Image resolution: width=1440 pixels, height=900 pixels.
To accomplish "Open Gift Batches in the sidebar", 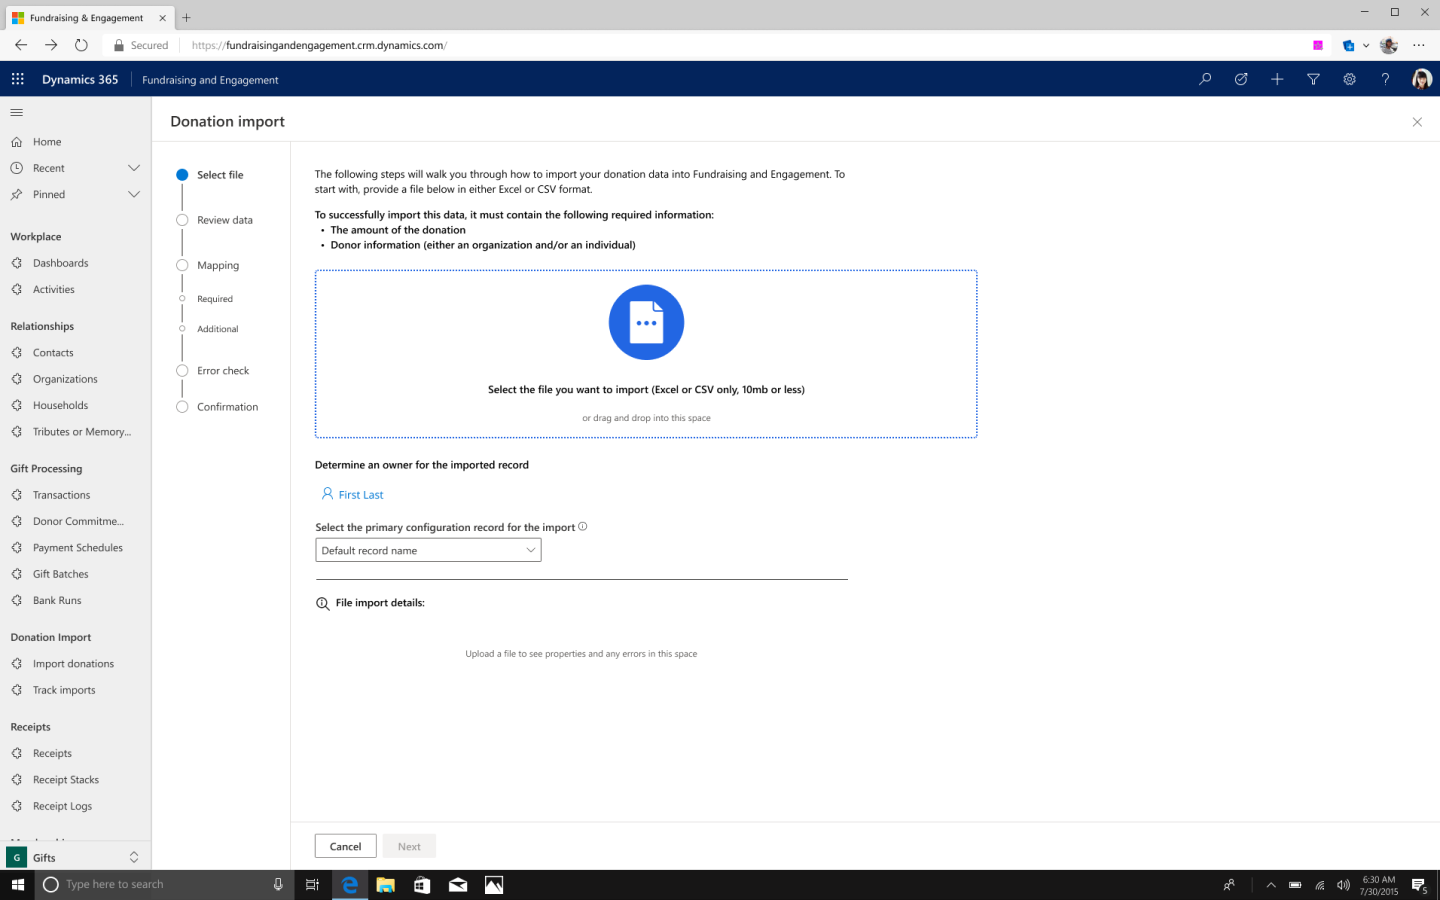I will pos(60,574).
